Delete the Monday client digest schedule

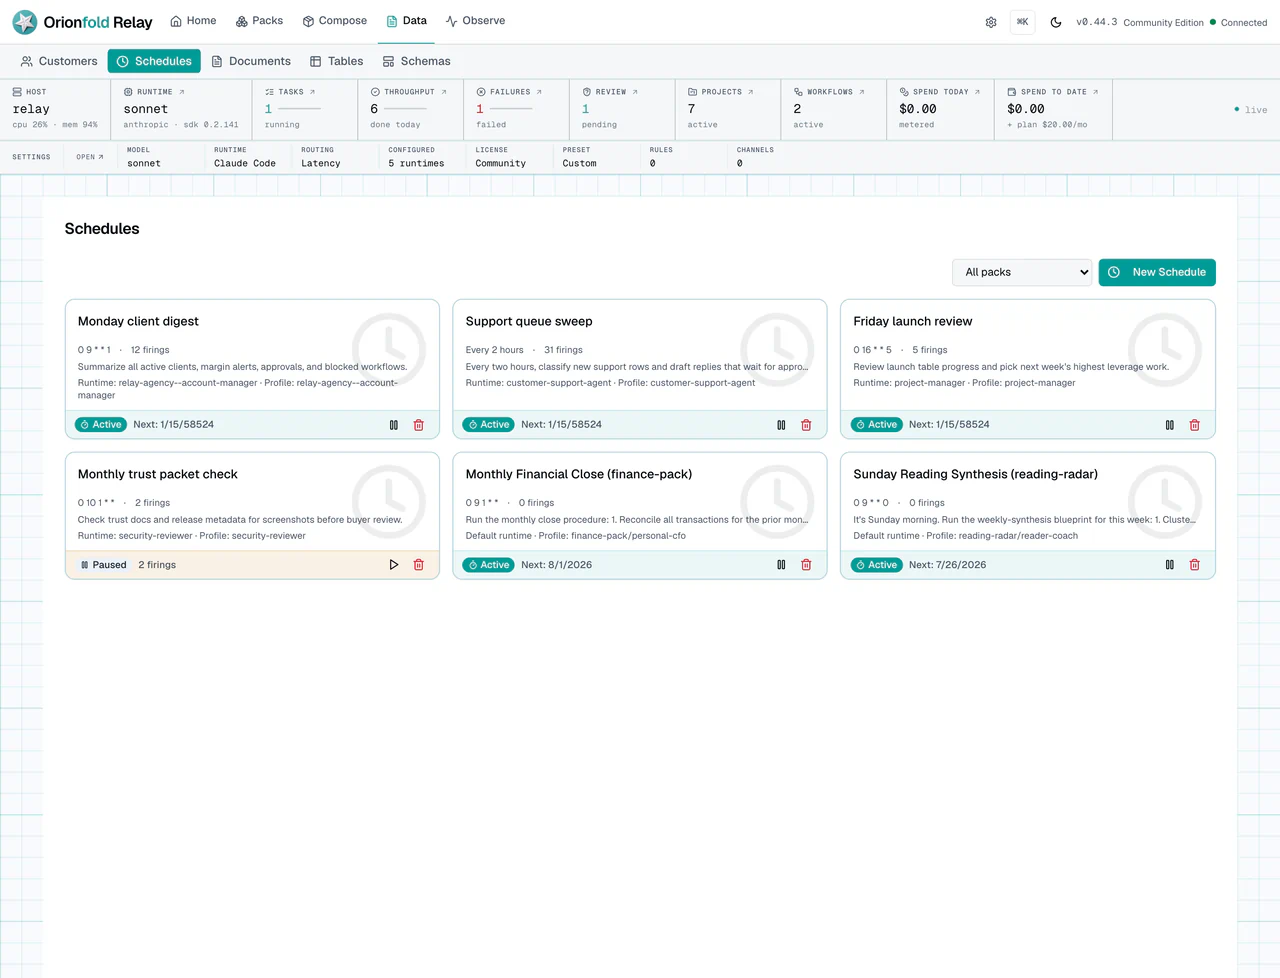(419, 425)
